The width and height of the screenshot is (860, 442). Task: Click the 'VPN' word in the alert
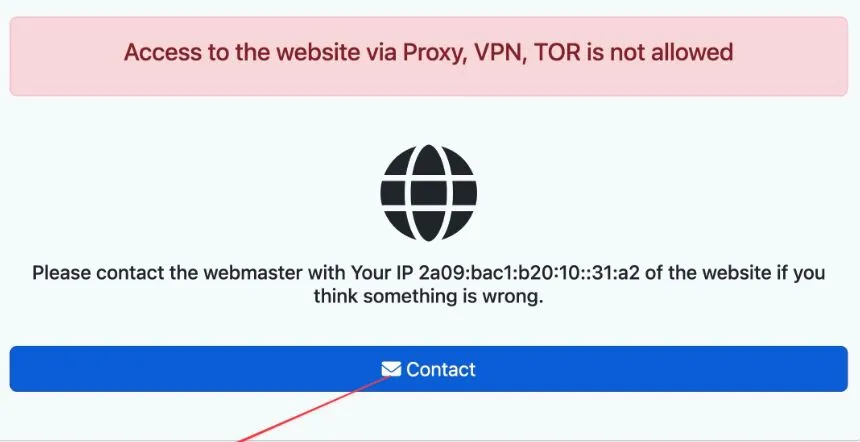coord(497,53)
